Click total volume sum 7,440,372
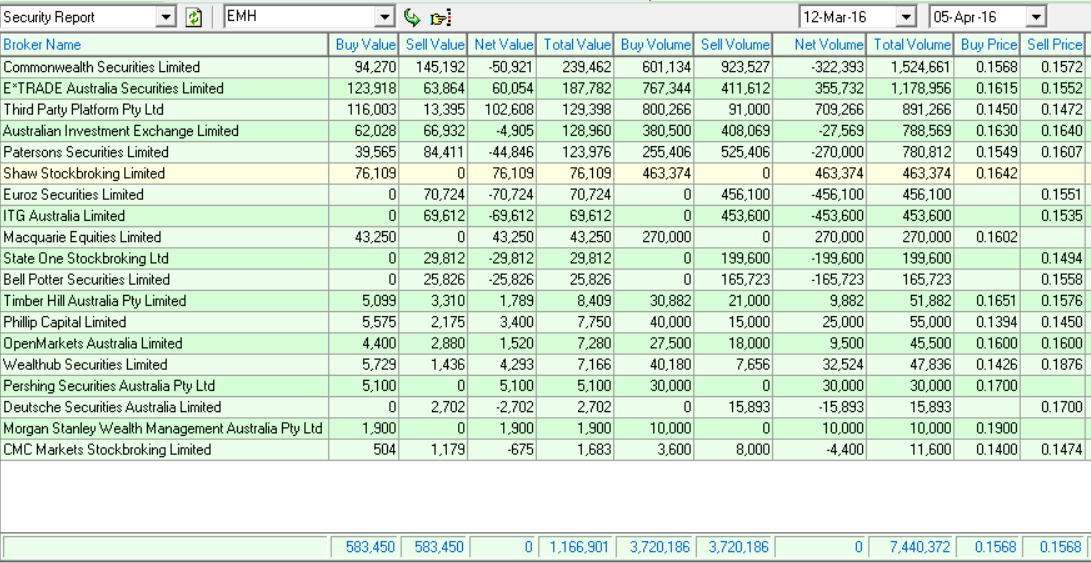This screenshot has height=563, width=1091. (x=910, y=547)
